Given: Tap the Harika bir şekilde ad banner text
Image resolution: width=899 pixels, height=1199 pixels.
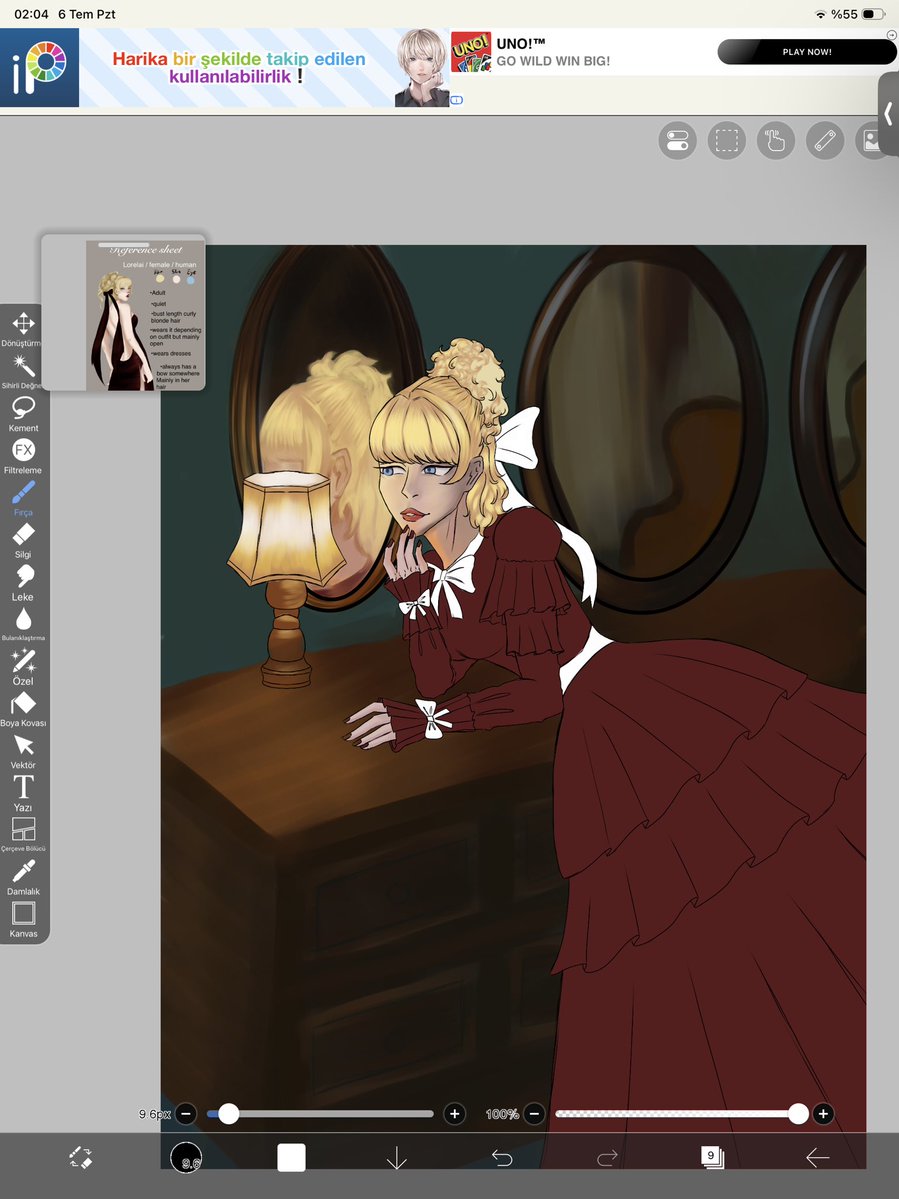Looking at the screenshot, I should tap(239, 67).
